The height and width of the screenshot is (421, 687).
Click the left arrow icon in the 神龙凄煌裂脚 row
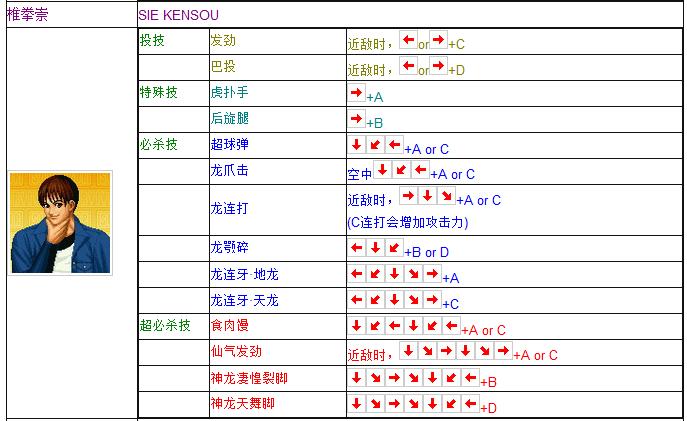point(471,377)
